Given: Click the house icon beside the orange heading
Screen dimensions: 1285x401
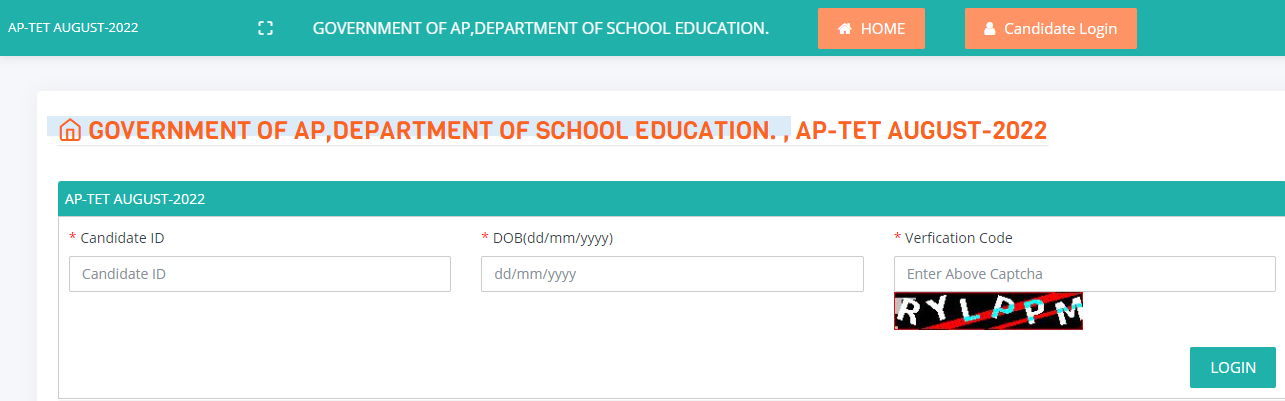Looking at the screenshot, I should (70, 131).
